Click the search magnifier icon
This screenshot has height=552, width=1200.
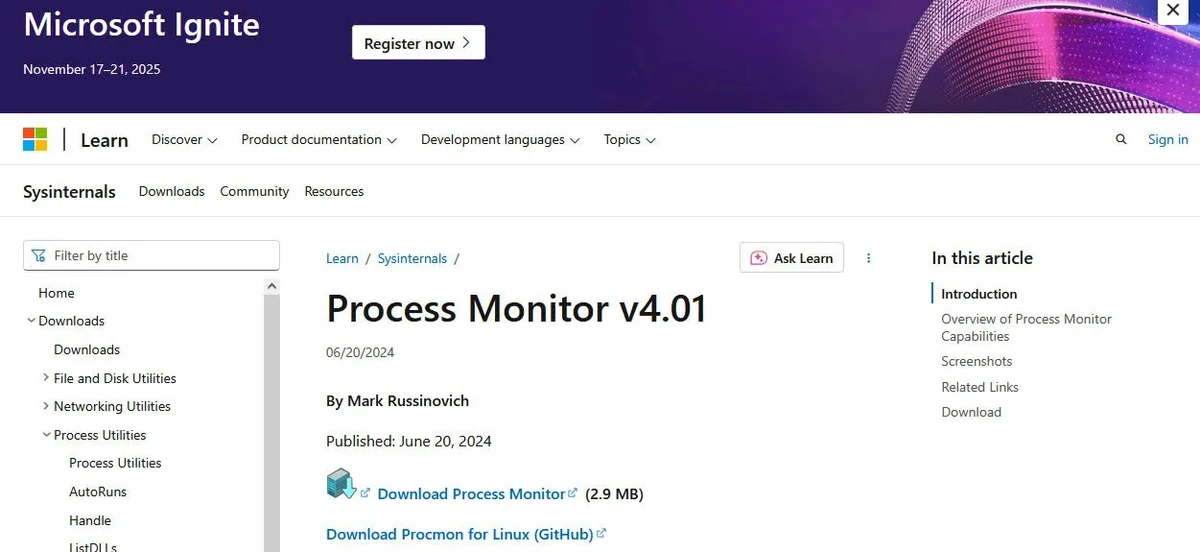[1121, 140]
